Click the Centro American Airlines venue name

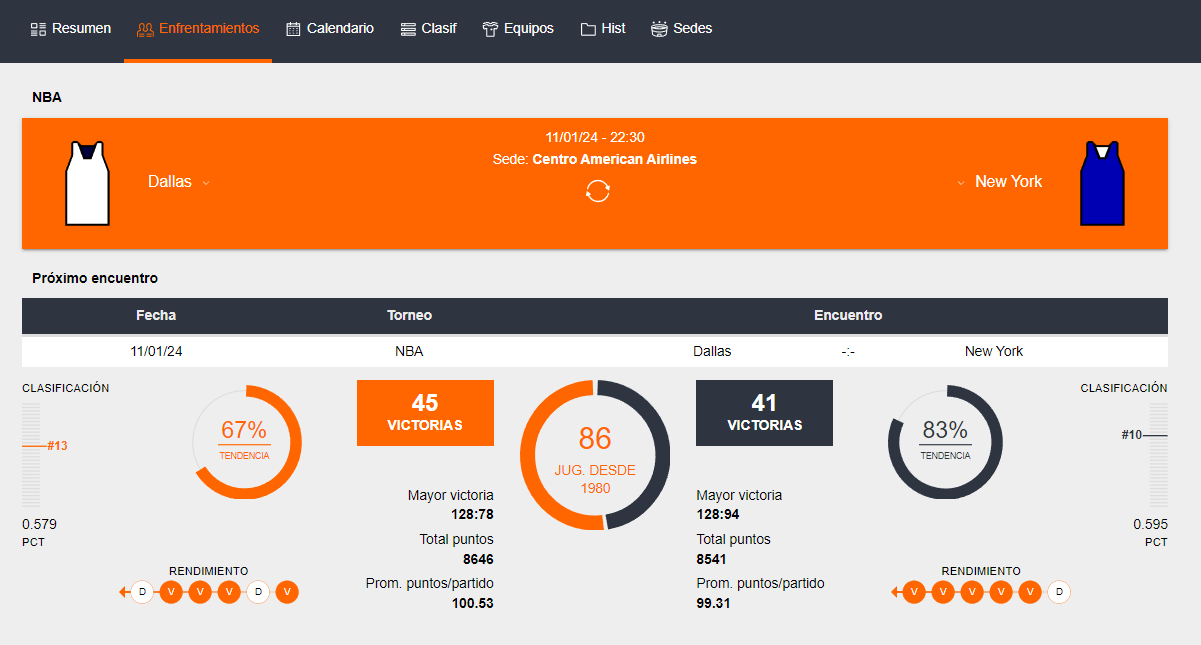[614, 159]
